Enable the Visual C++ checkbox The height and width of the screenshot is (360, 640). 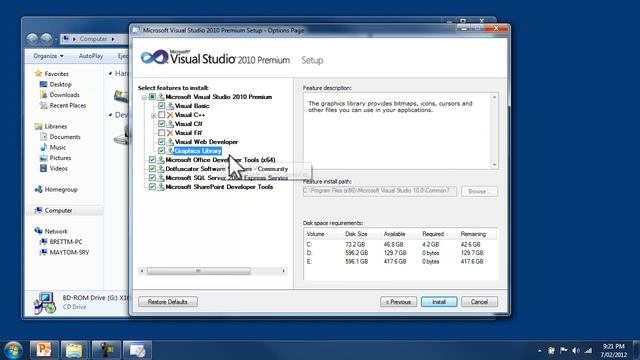(162, 115)
